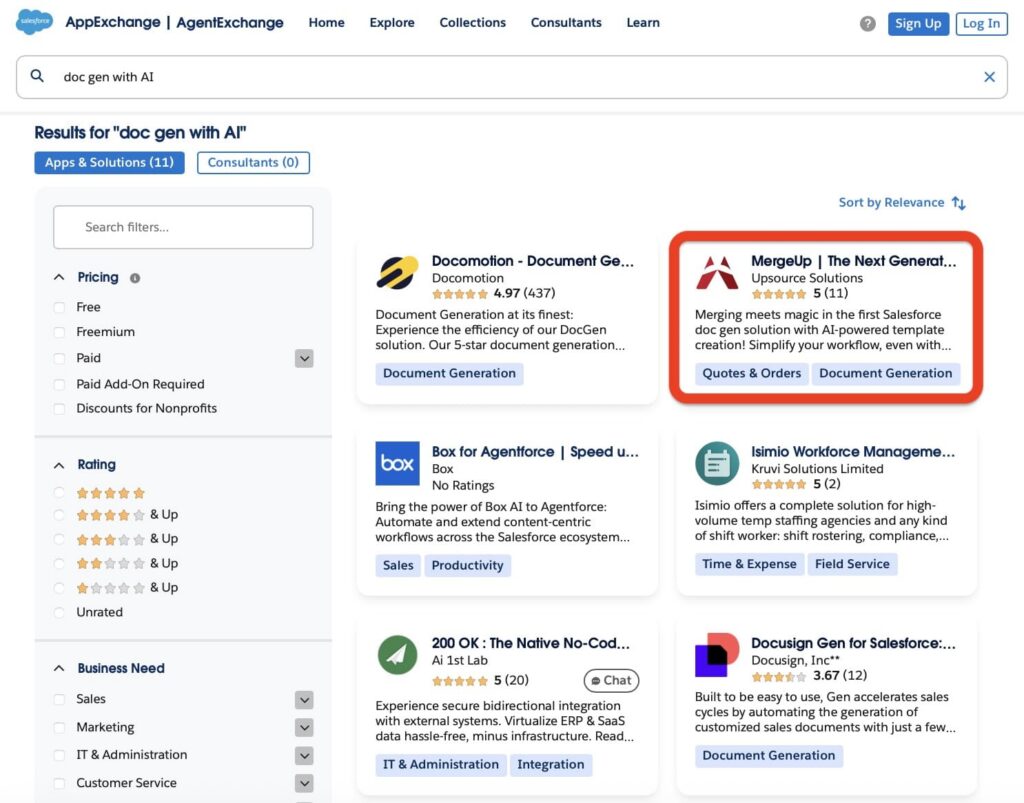1024x803 pixels.
Task: Check the Free pricing filter
Action: point(59,307)
